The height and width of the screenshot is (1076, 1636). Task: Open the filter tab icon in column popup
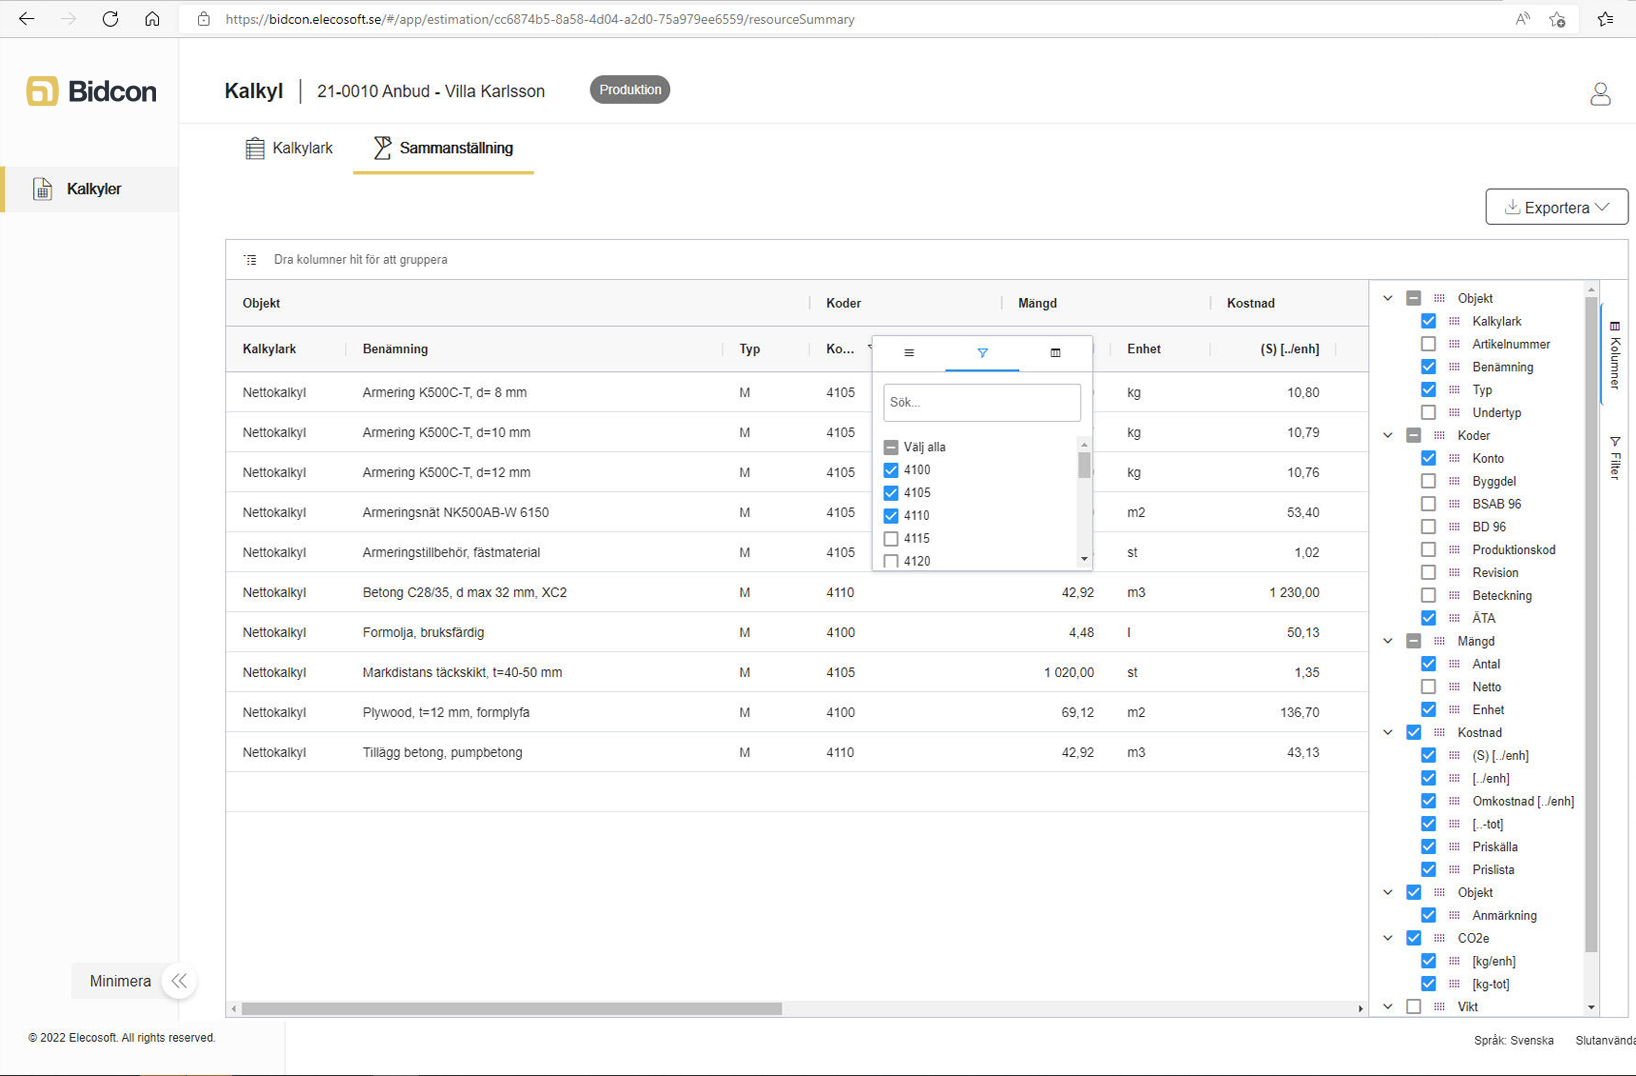coord(982,353)
